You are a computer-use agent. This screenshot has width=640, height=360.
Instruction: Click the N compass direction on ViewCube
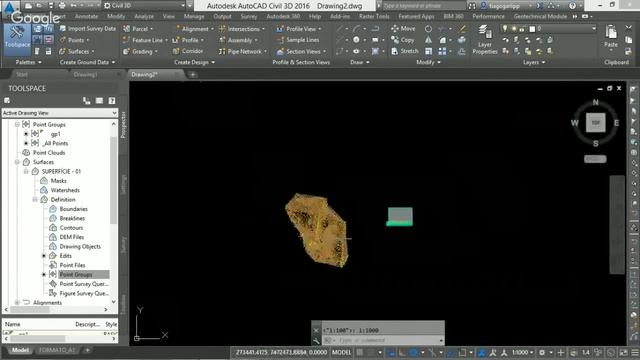point(596,102)
